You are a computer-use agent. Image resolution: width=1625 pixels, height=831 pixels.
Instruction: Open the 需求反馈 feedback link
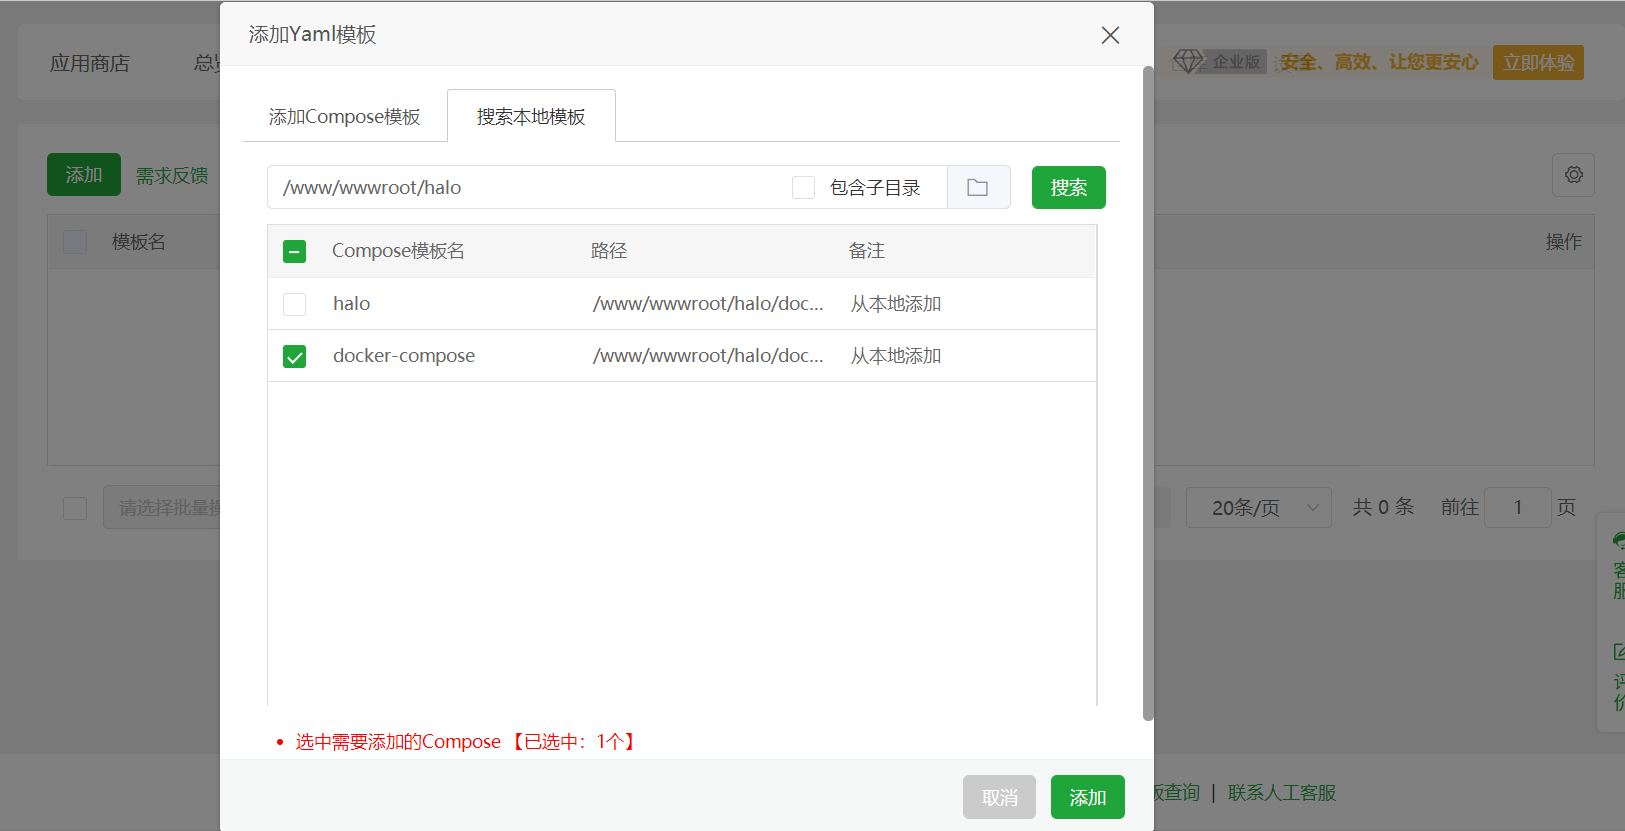tap(172, 176)
